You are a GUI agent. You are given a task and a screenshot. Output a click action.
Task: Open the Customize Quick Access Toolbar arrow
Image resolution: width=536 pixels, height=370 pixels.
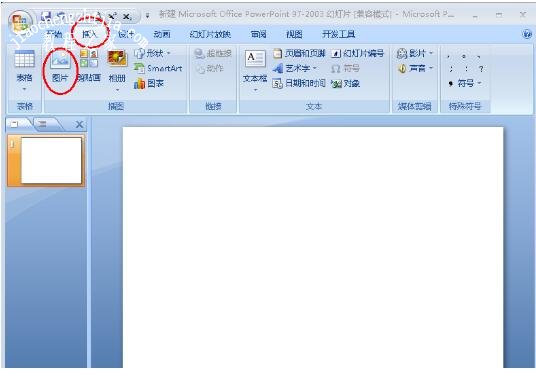click(x=147, y=16)
